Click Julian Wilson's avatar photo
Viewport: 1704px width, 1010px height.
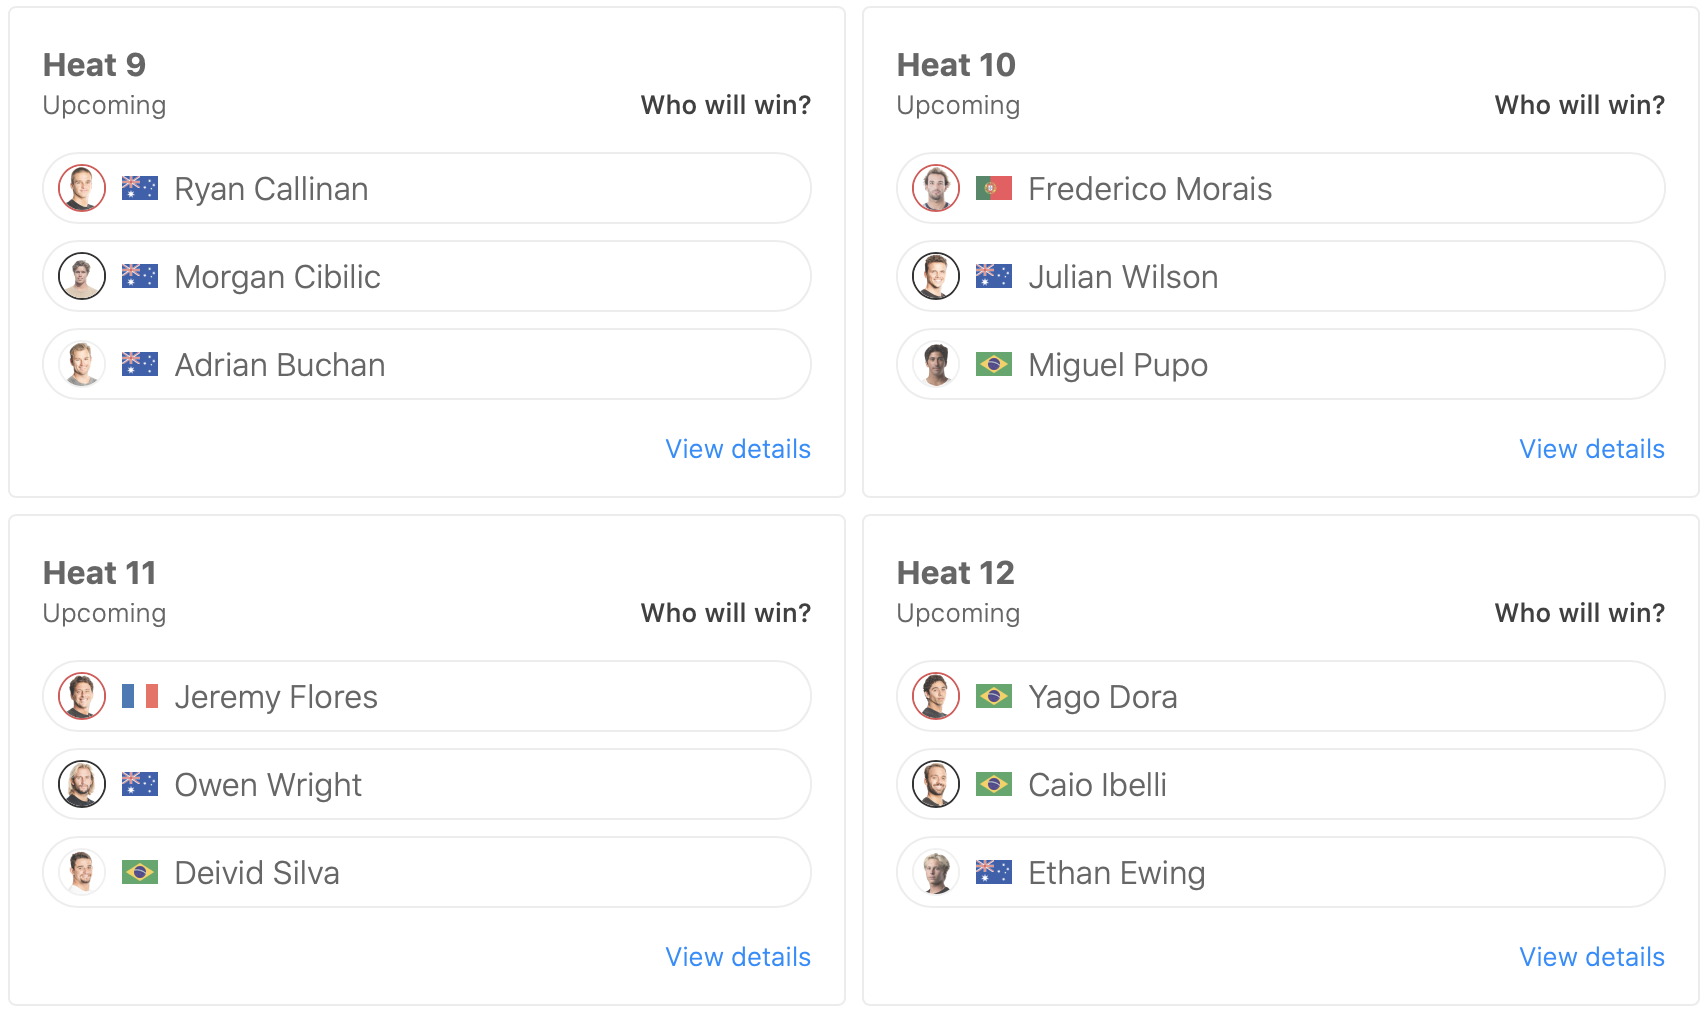pyautogui.click(x=936, y=276)
